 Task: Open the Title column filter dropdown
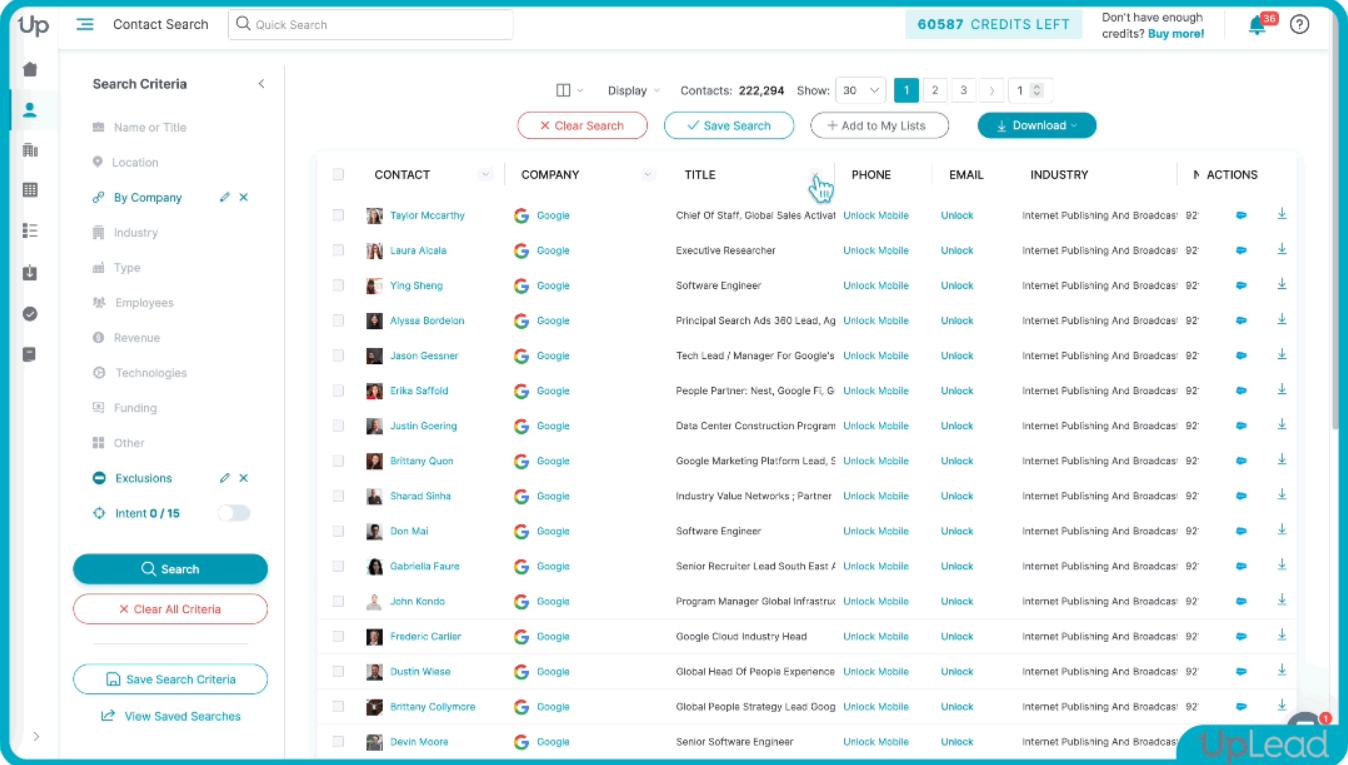tap(816, 174)
